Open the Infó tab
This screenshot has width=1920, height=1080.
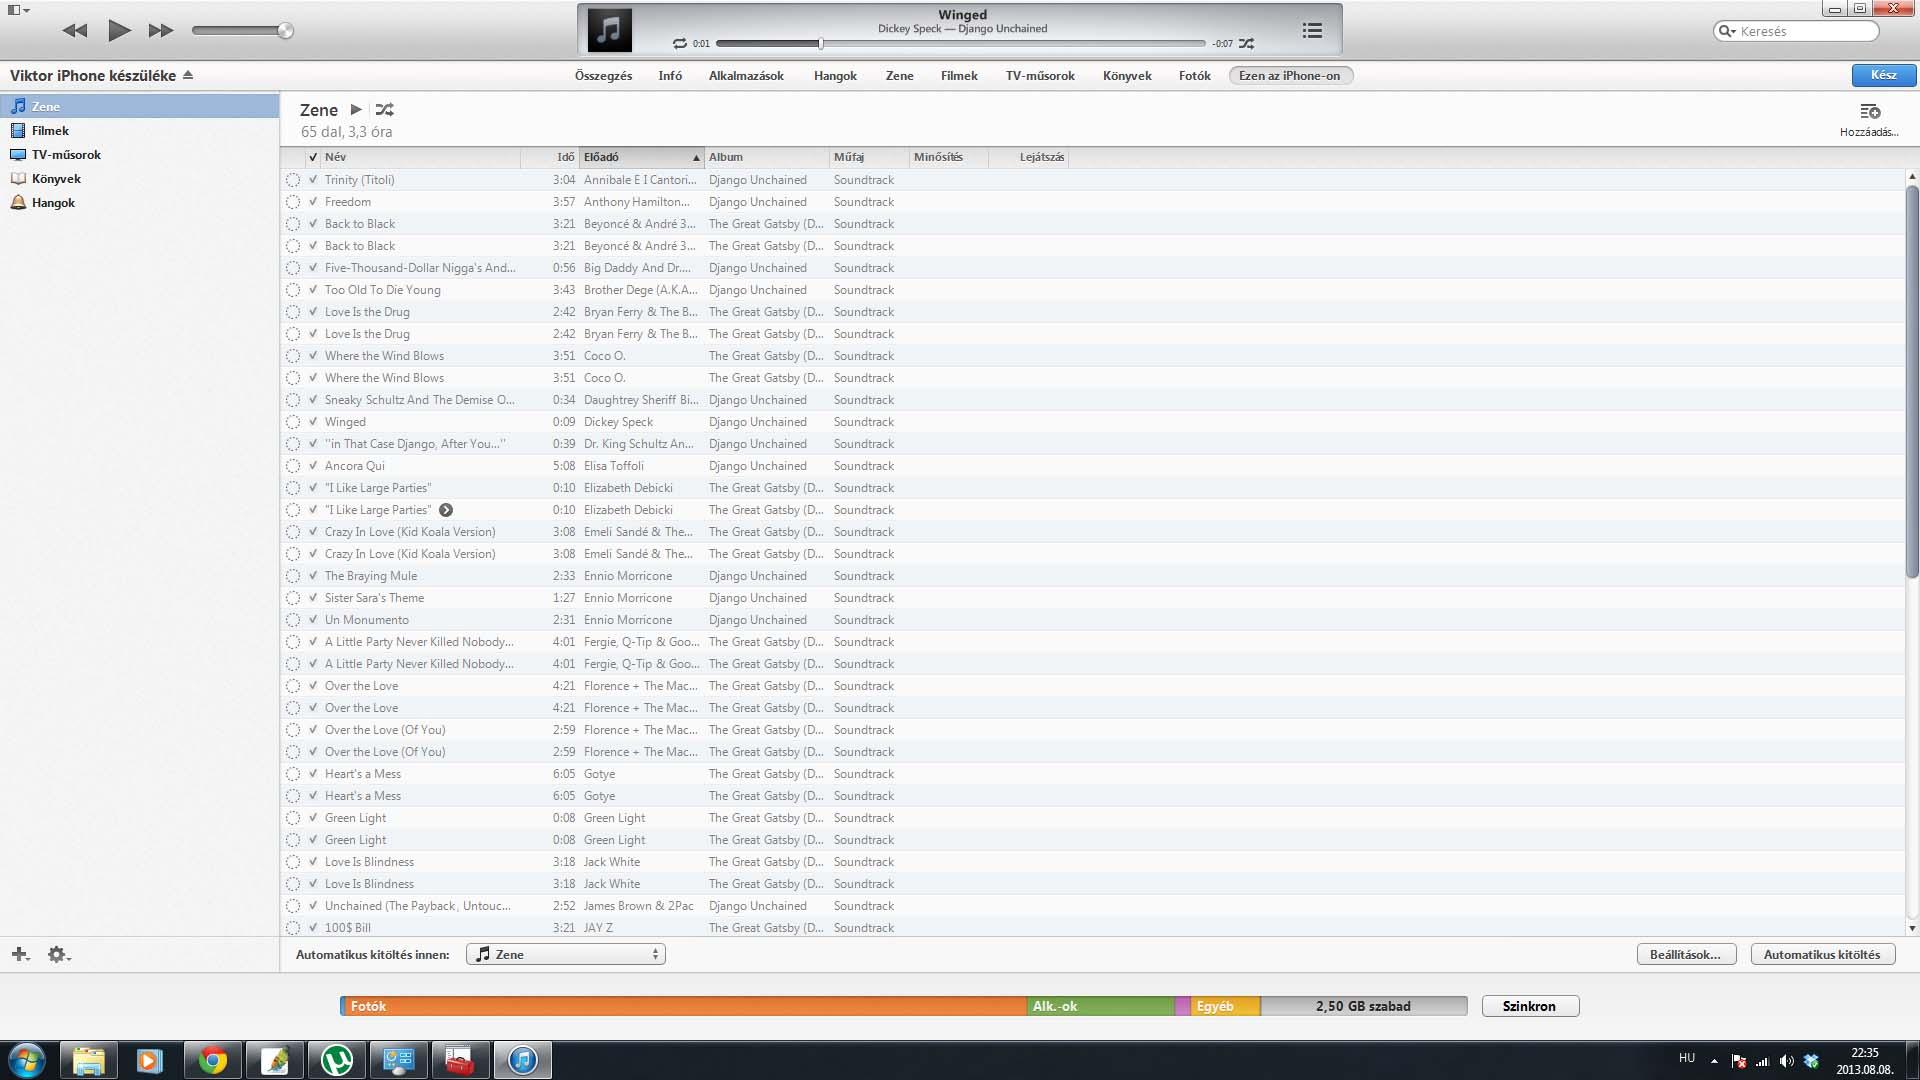click(670, 76)
